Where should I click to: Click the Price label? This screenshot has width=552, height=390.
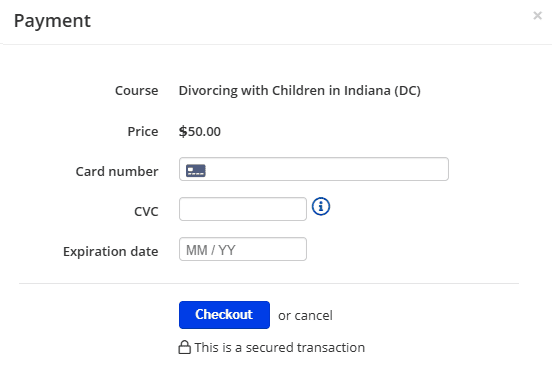pyautogui.click(x=143, y=132)
